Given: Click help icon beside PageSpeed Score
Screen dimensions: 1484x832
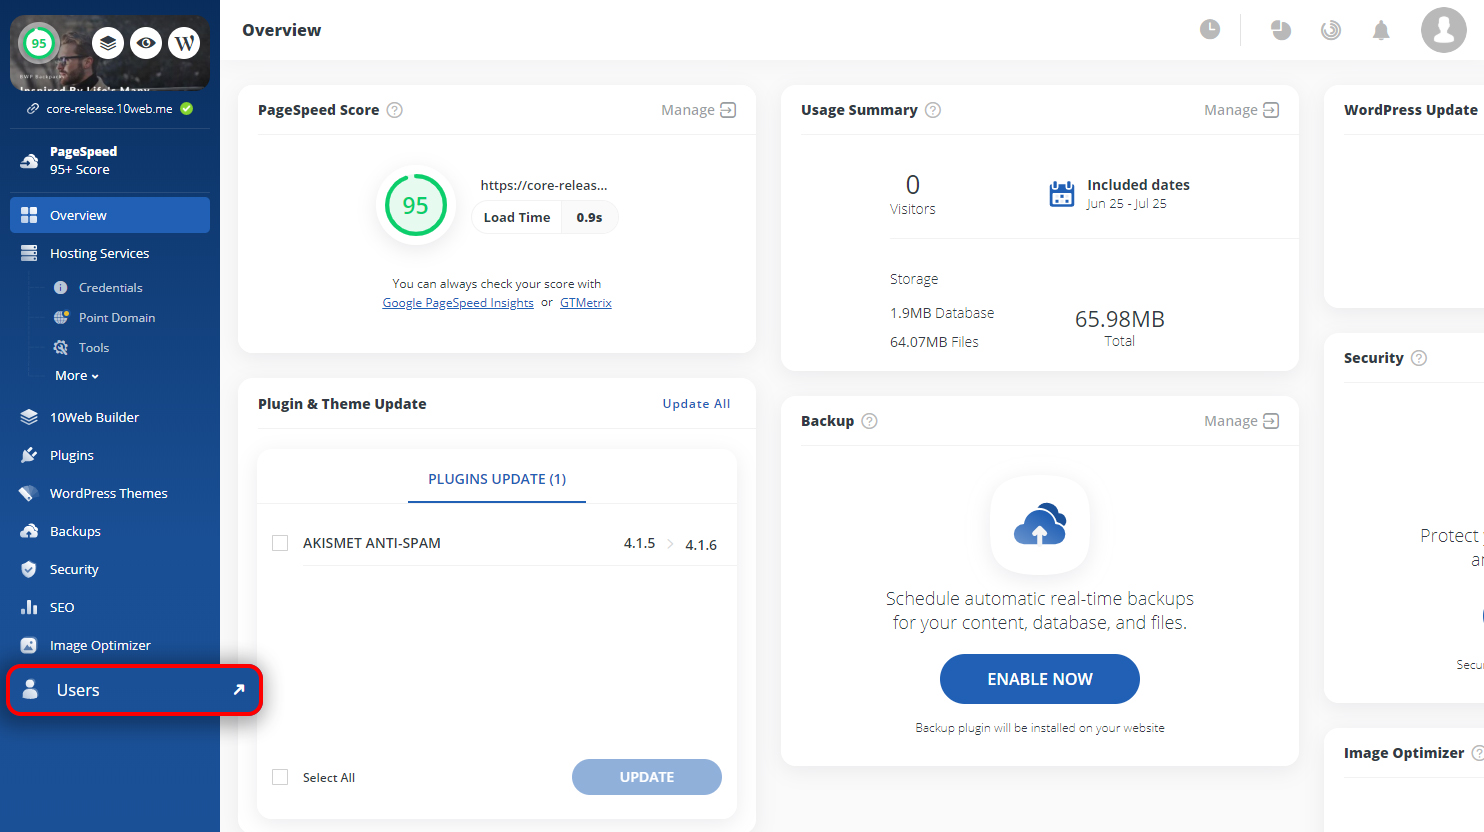Looking at the screenshot, I should point(395,110).
